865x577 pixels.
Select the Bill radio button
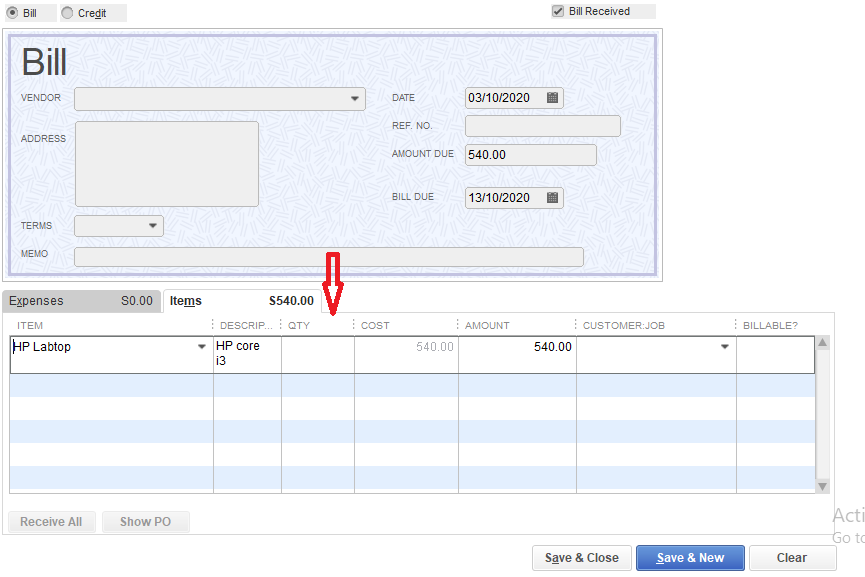tap(13, 13)
